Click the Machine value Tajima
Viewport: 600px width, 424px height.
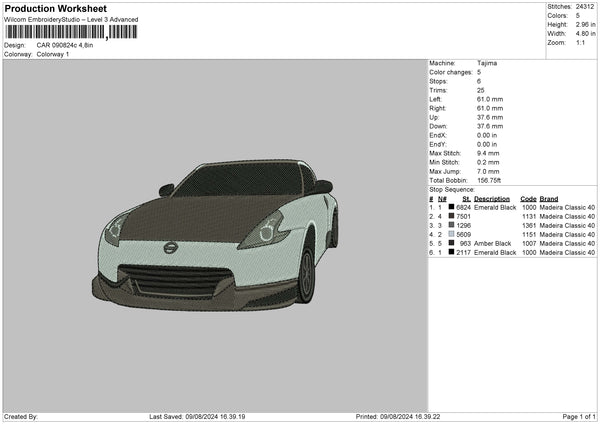(487, 63)
